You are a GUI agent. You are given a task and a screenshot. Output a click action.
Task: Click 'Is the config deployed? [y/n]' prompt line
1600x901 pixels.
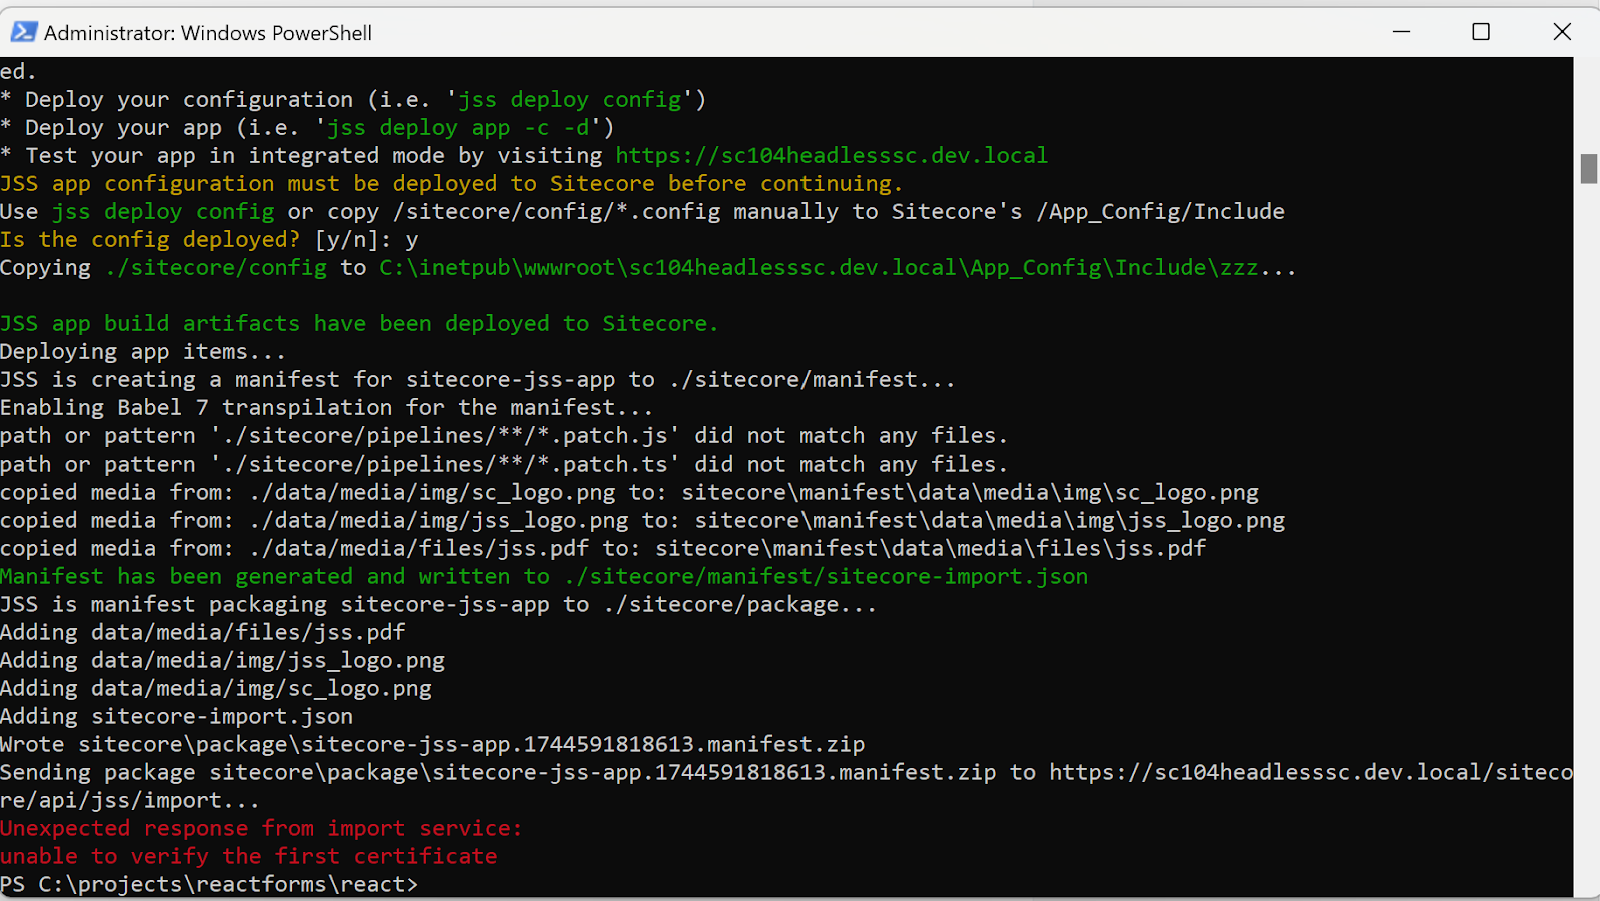coord(209,240)
